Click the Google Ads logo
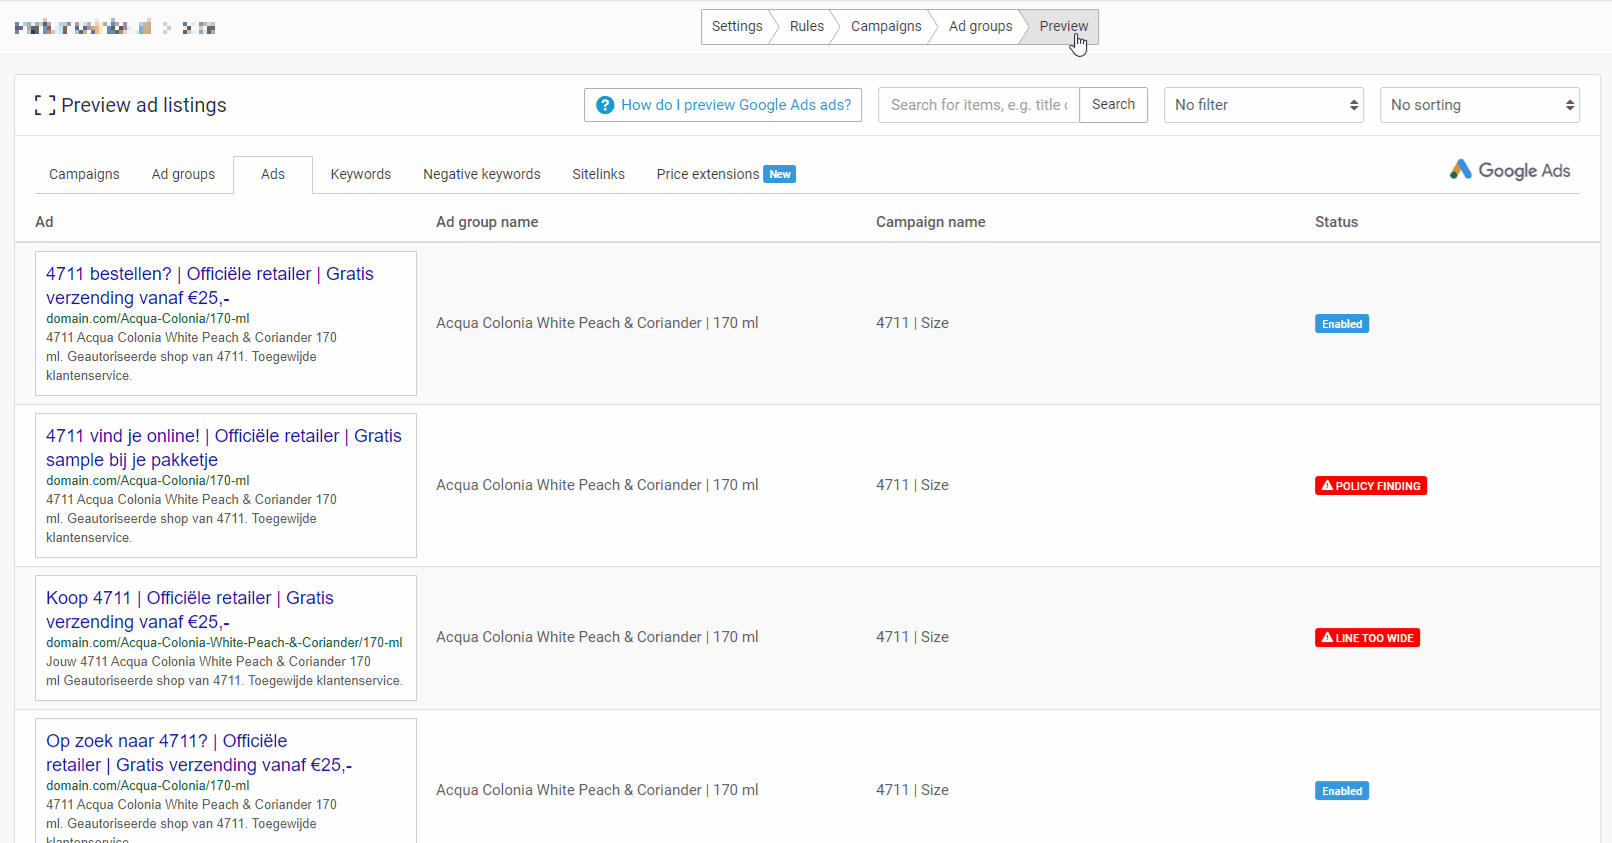1612x843 pixels. pos(1509,170)
